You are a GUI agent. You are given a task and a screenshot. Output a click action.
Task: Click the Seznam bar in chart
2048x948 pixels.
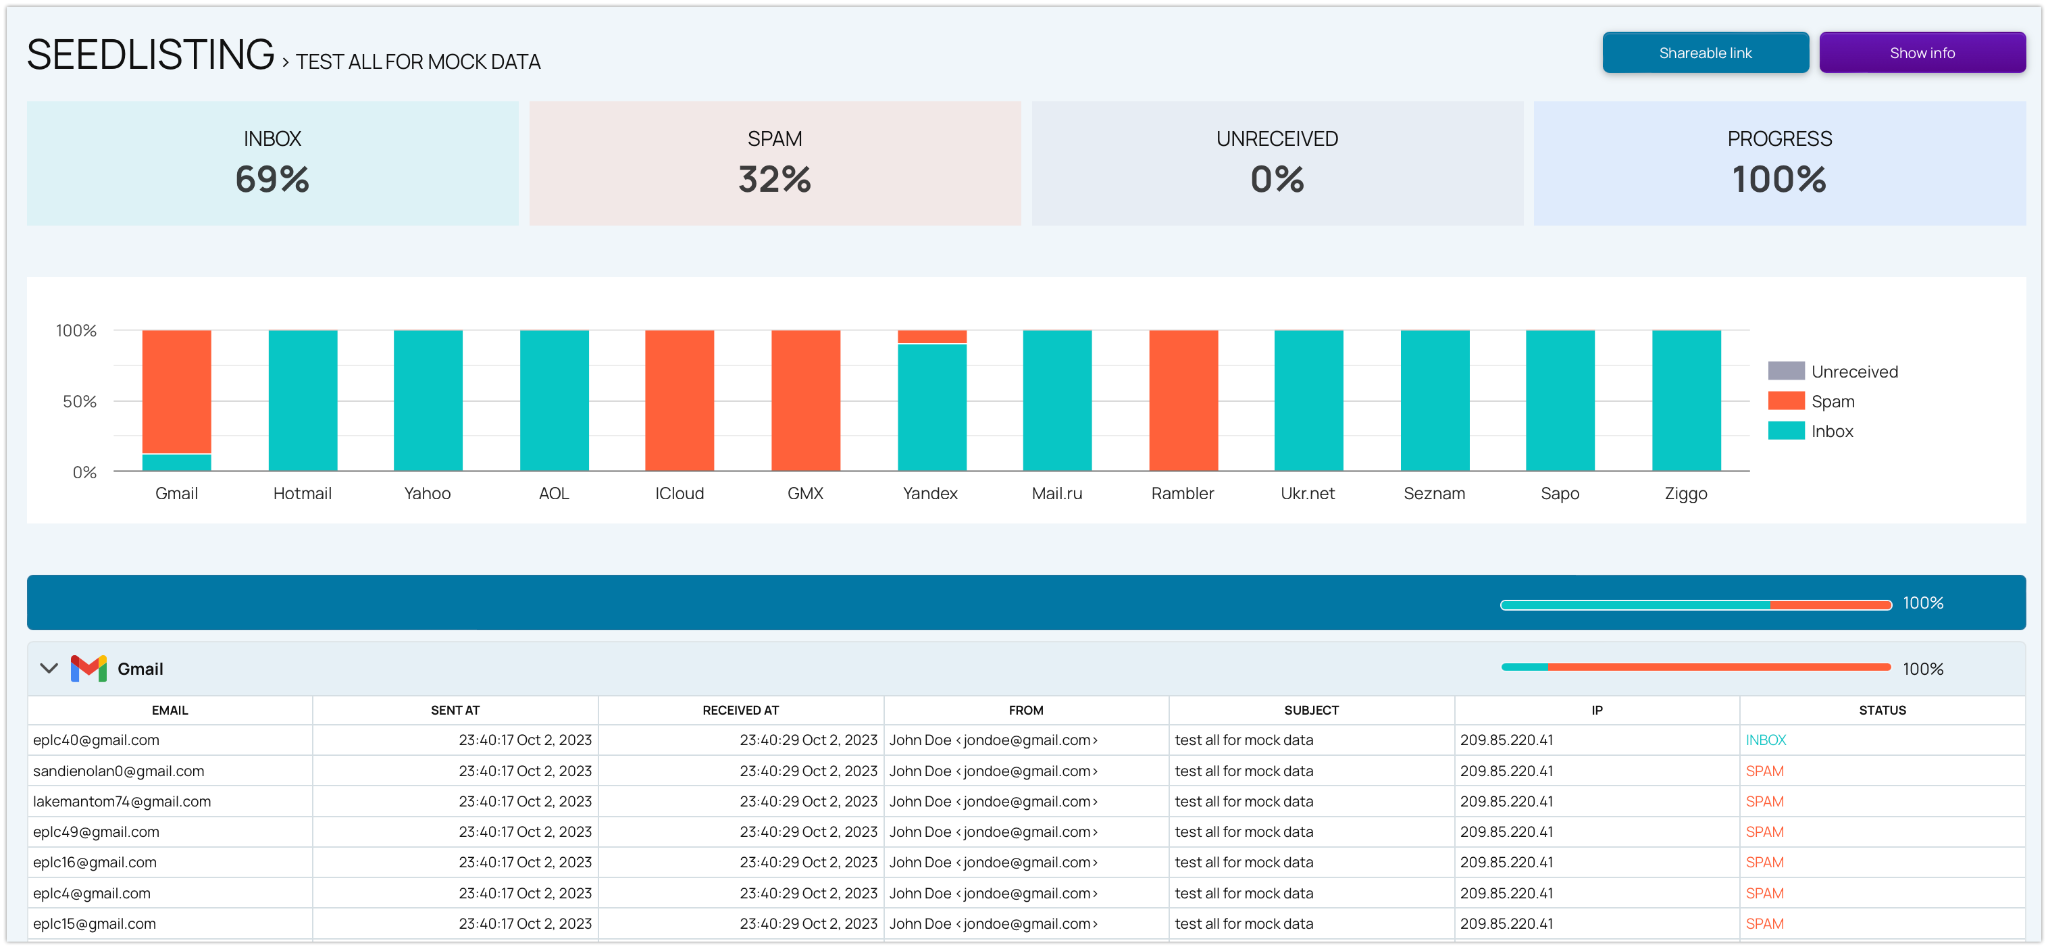pos(1435,400)
